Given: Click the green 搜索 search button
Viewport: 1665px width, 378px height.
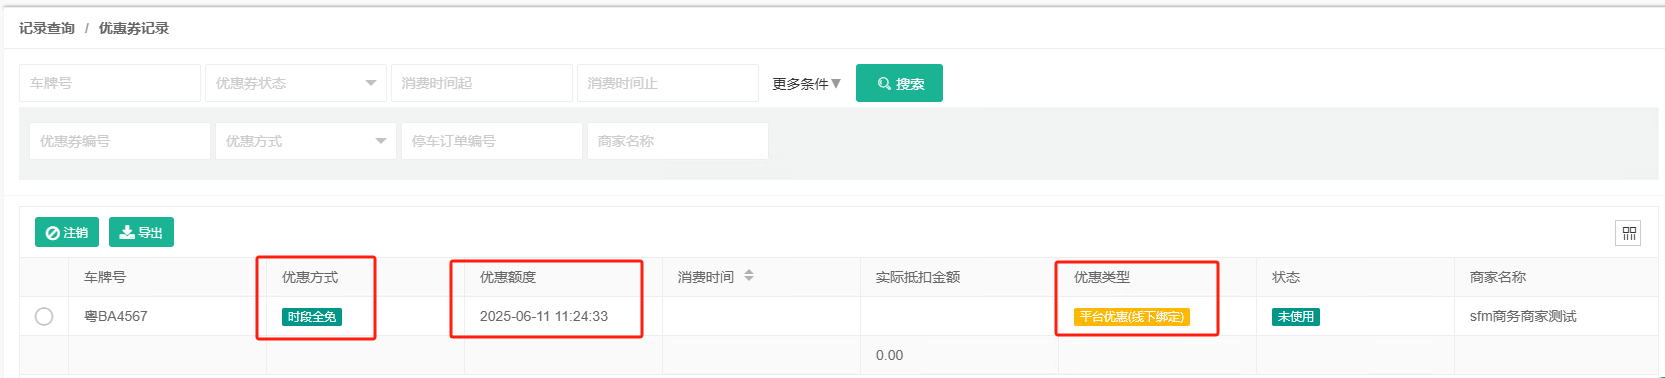Looking at the screenshot, I should point(899,83).
